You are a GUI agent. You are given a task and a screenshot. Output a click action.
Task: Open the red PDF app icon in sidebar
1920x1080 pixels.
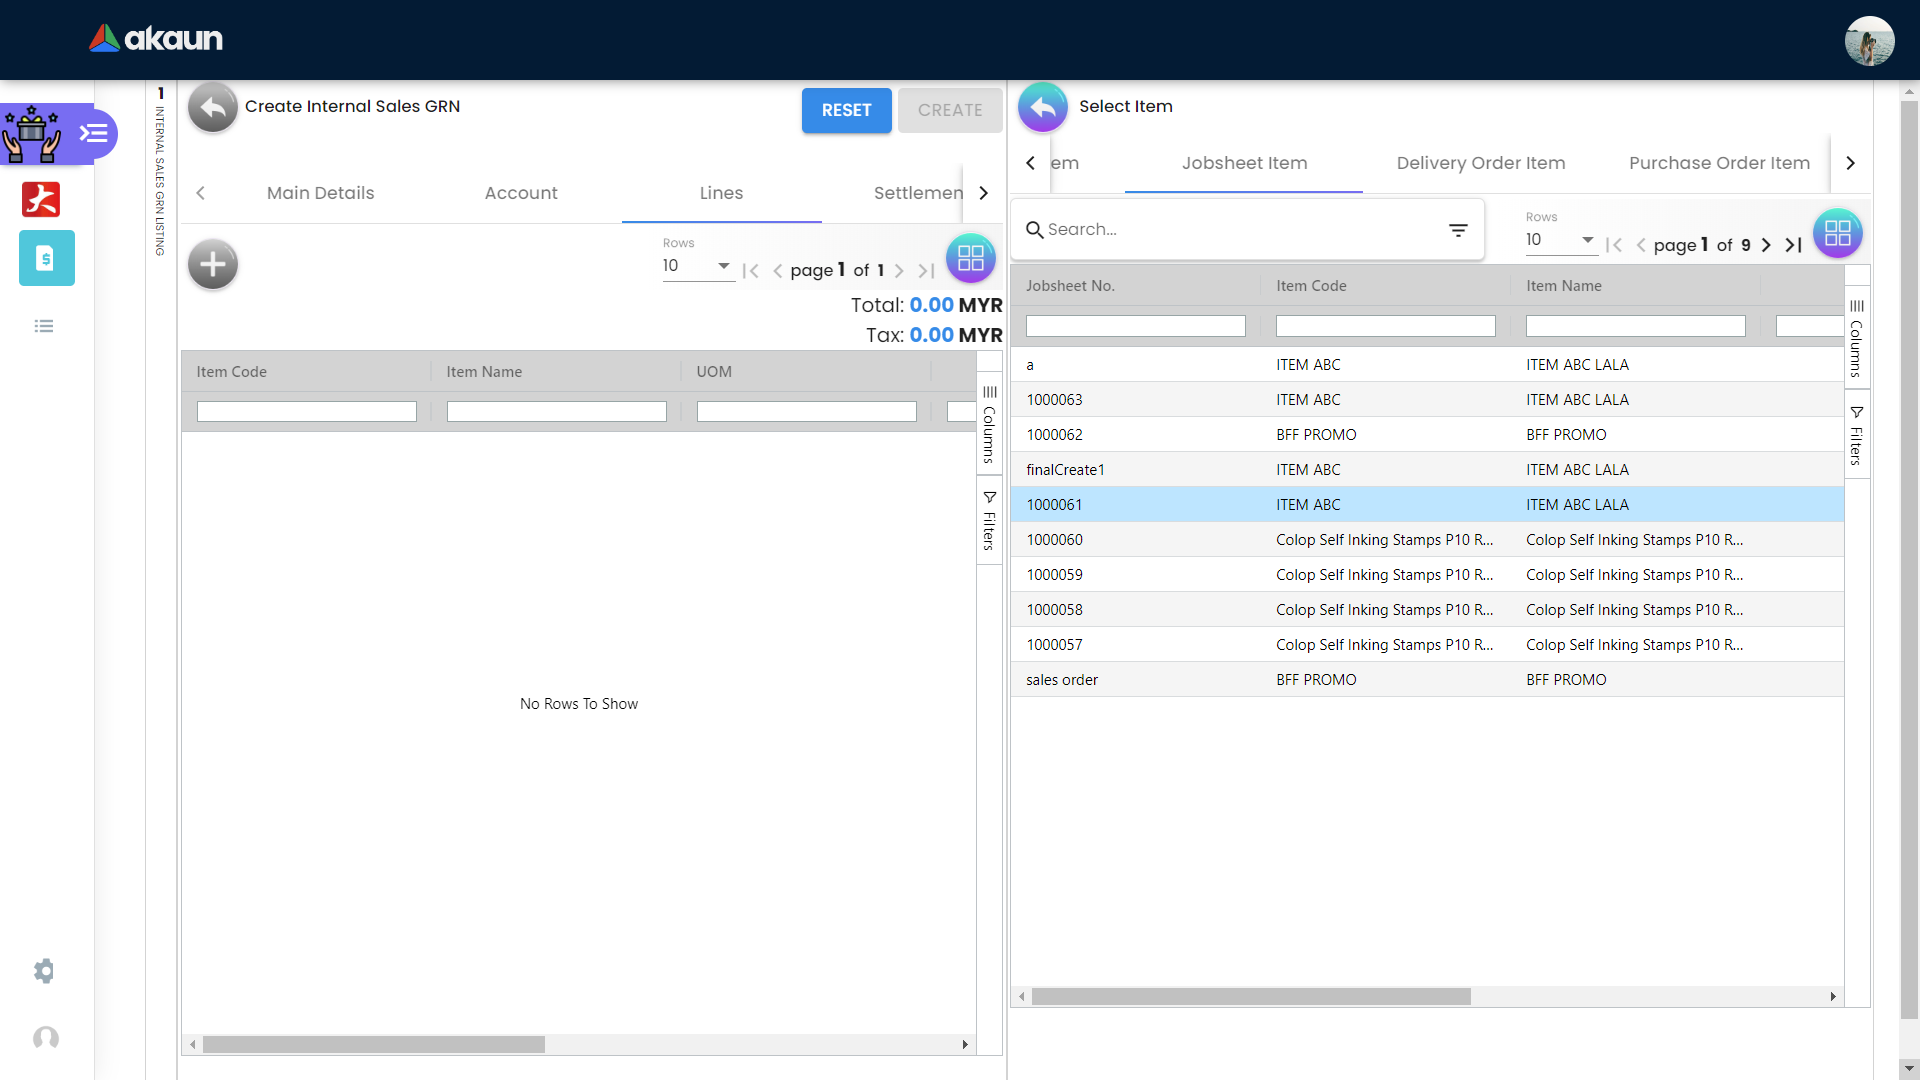41,199
